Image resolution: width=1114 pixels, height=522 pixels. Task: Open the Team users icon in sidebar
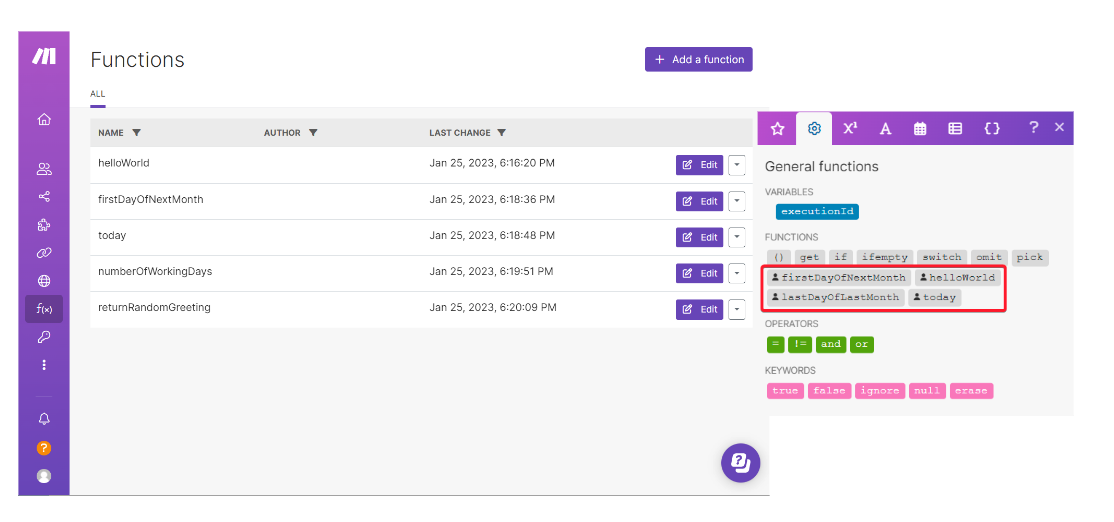[44, 169]
